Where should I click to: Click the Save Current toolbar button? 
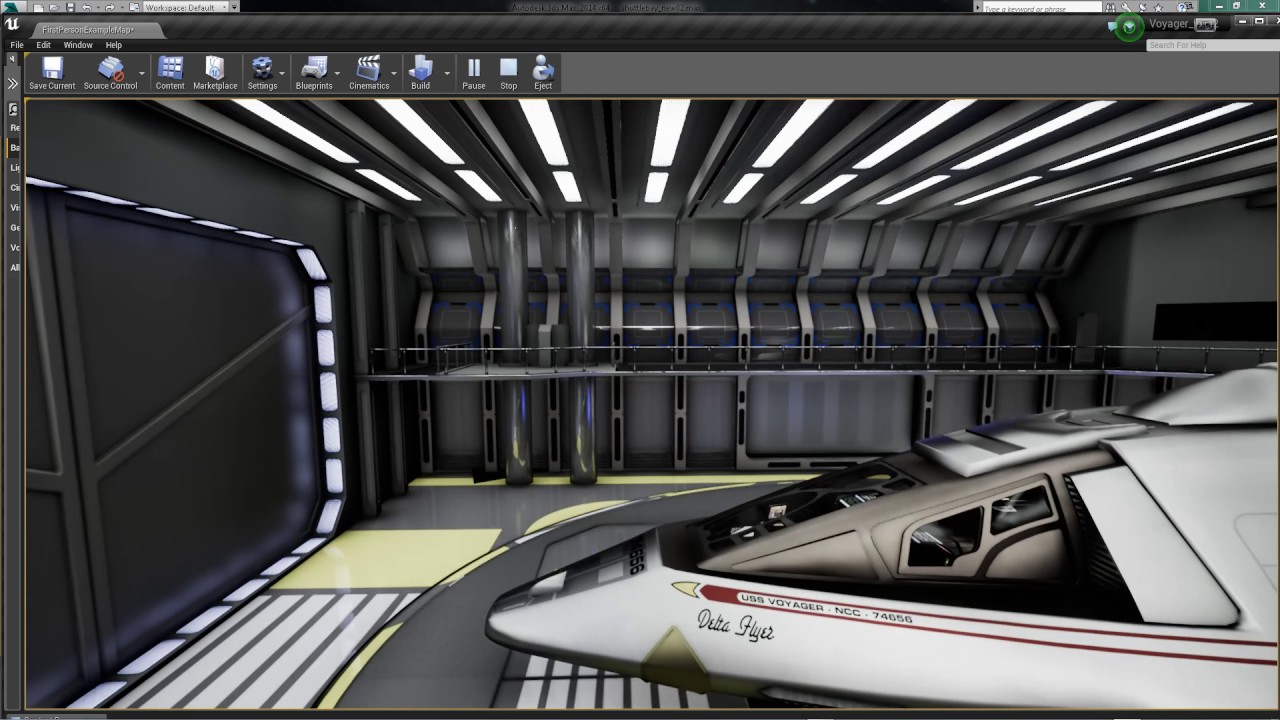pyautogui.click(x=52, y=73)
